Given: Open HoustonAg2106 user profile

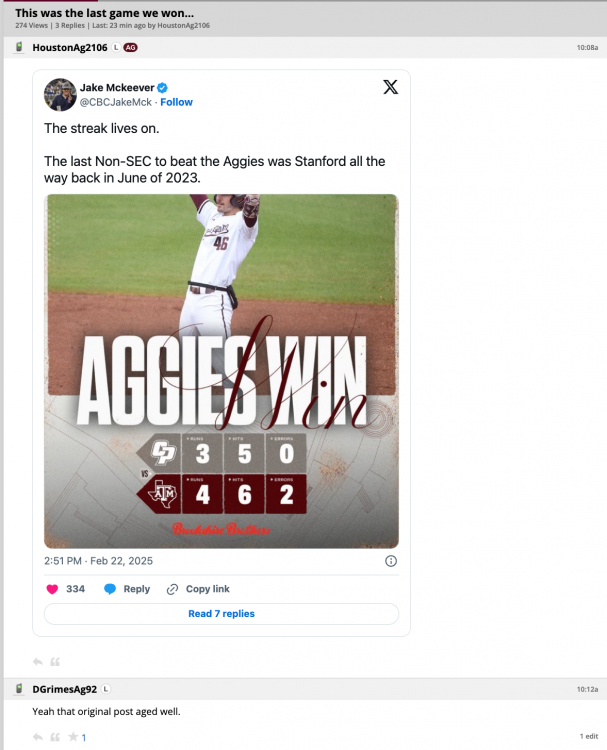Looking at the screenshot, I should click(x=70, y=47).
